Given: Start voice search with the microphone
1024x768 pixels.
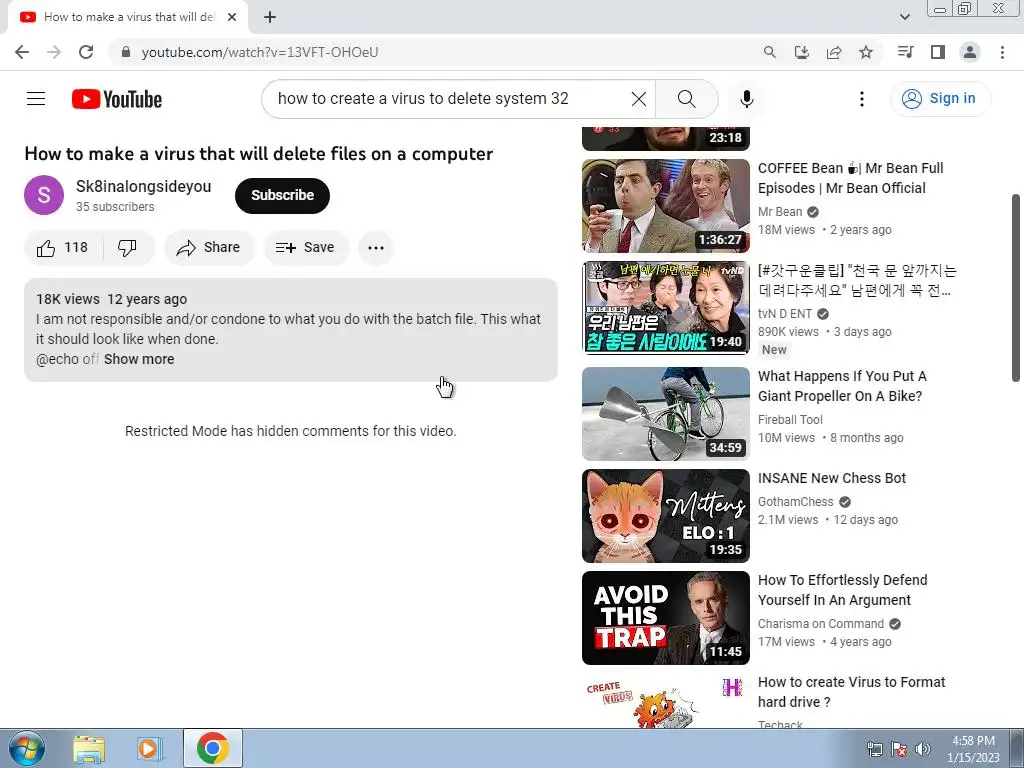Looking at the screenshot, I should click(746, 99).
